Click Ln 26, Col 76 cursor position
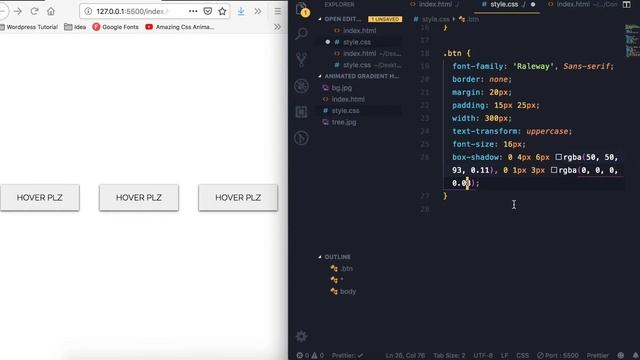This screenshot has width=640, height=360. (405, 356)
